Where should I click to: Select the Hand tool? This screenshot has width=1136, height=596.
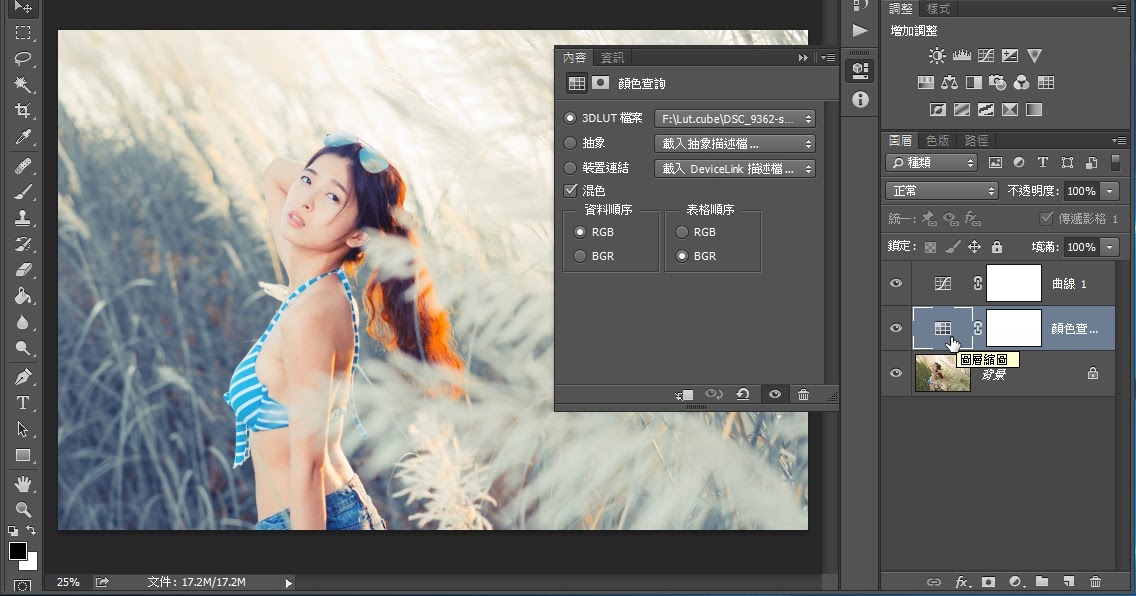tap(23, 484)
